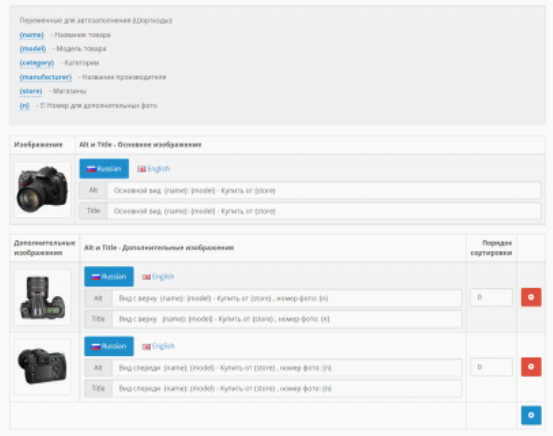This screenshot has height=436, width=553.
Task: Click Alt field containing 'Вид спереди'
Action: [x=287, y=368]
